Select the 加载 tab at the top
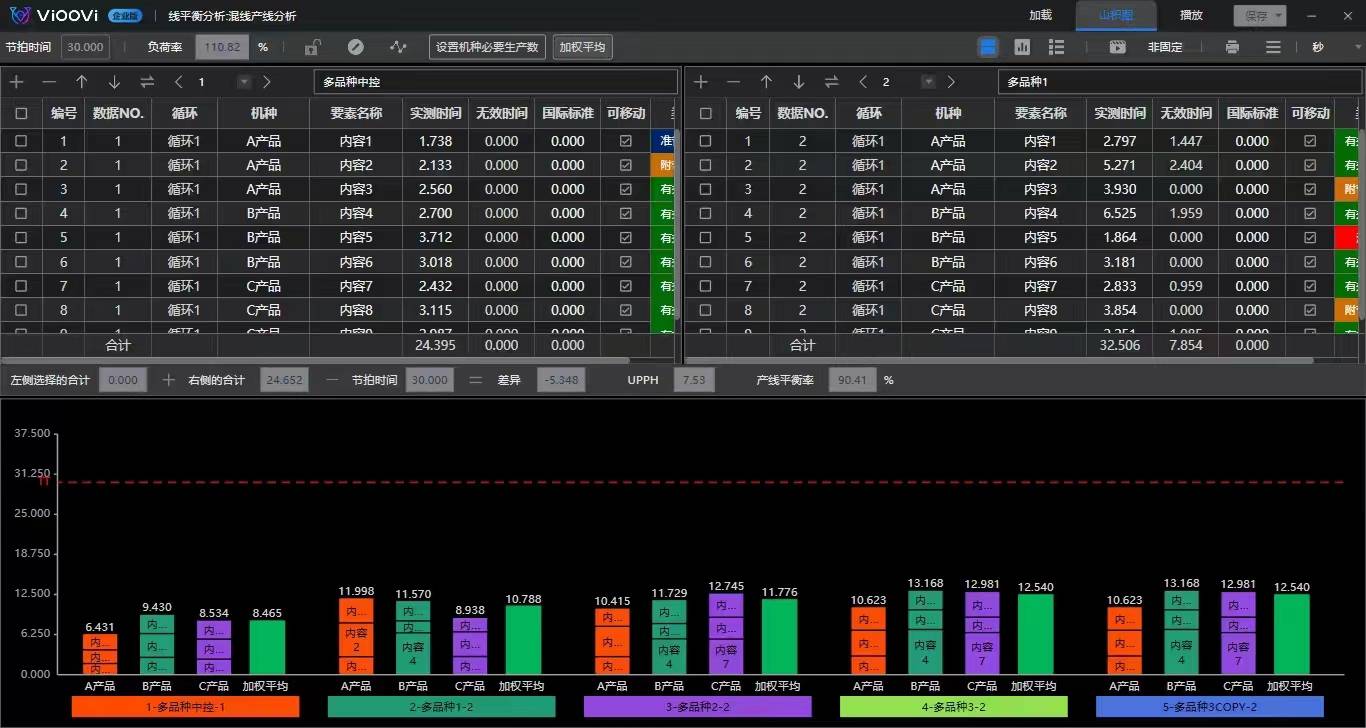This screenshot has height=728, width=1366. [1040, 15]
